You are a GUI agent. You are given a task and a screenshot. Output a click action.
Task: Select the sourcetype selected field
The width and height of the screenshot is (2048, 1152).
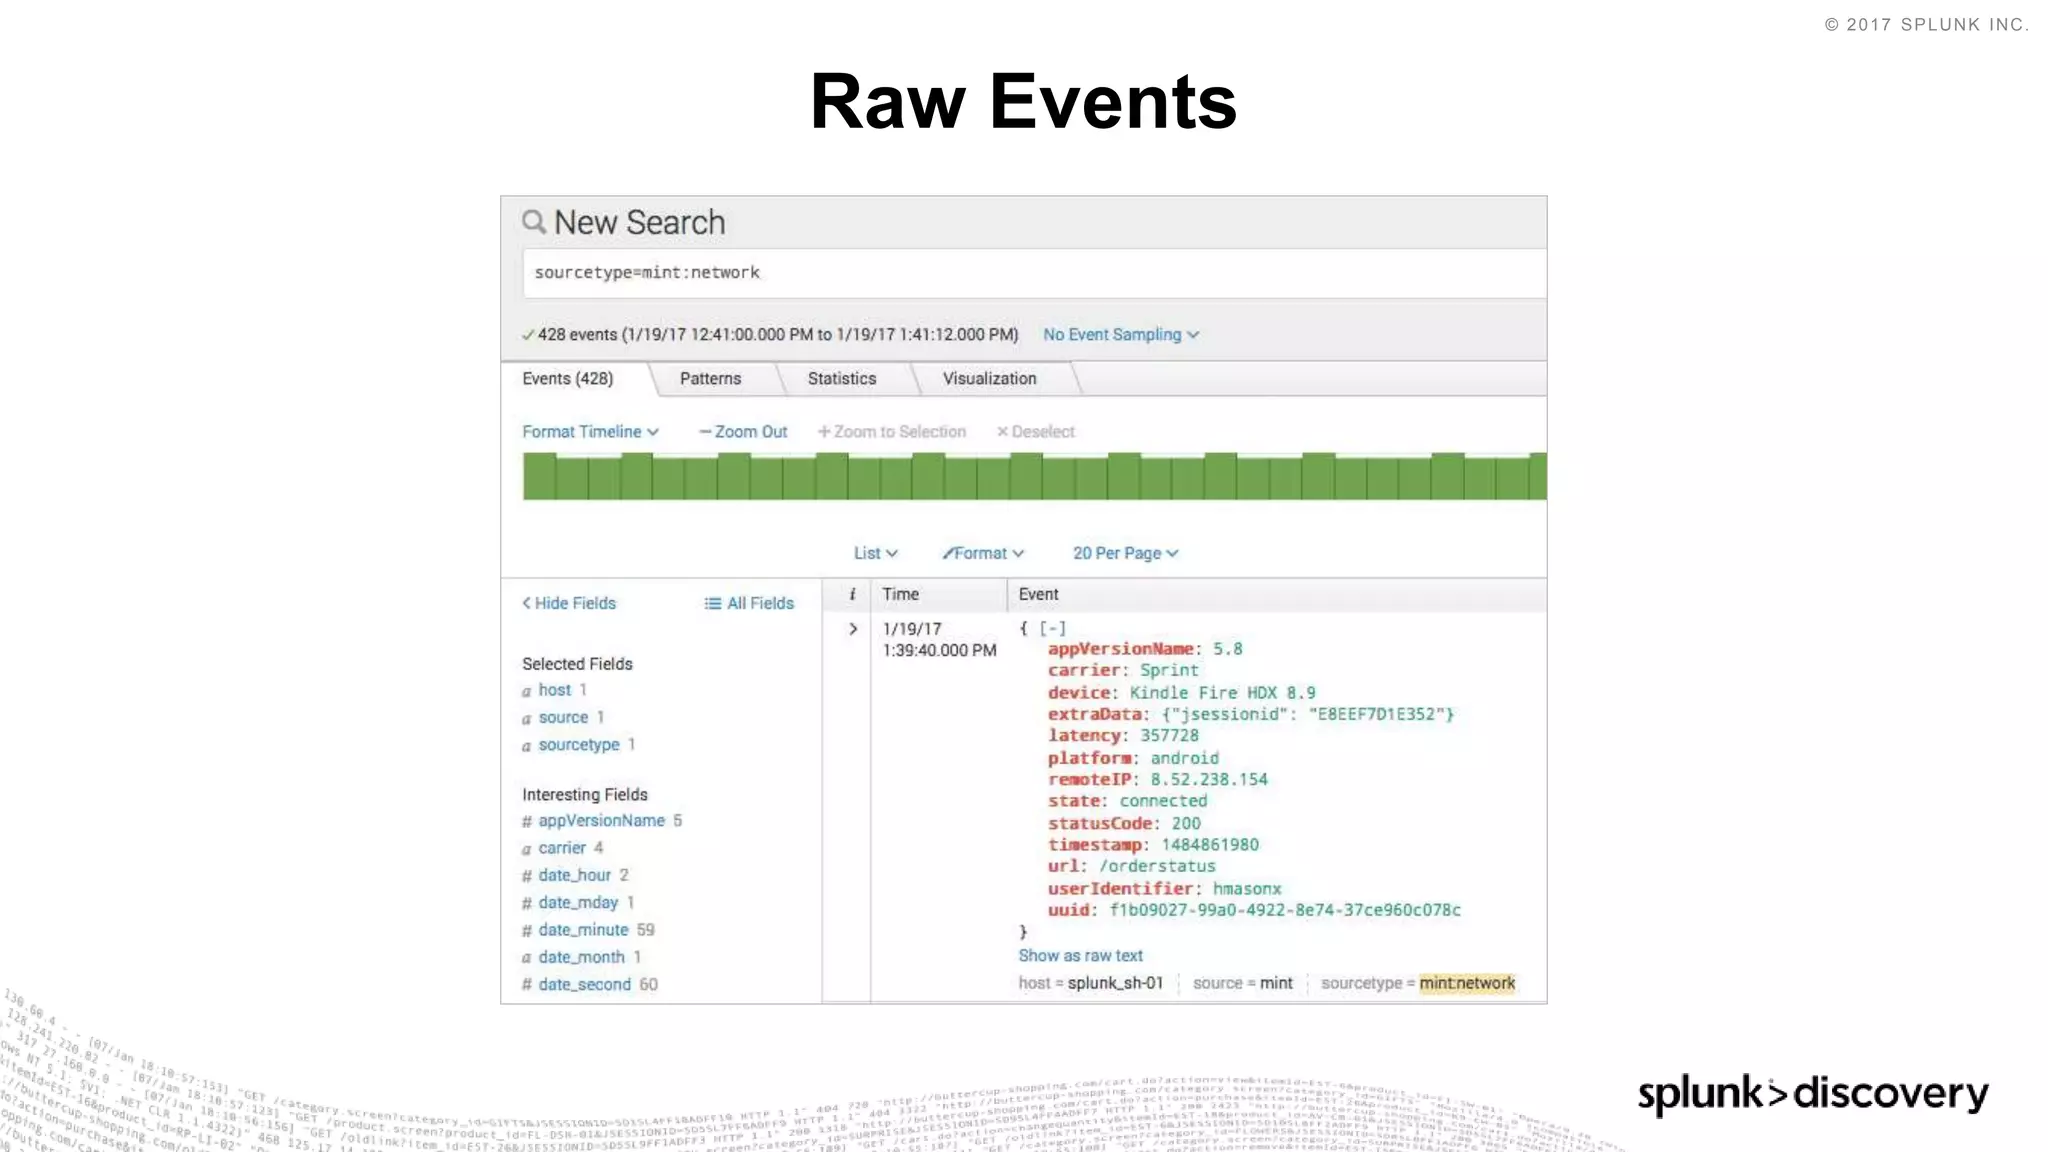[x=578, y=745]
